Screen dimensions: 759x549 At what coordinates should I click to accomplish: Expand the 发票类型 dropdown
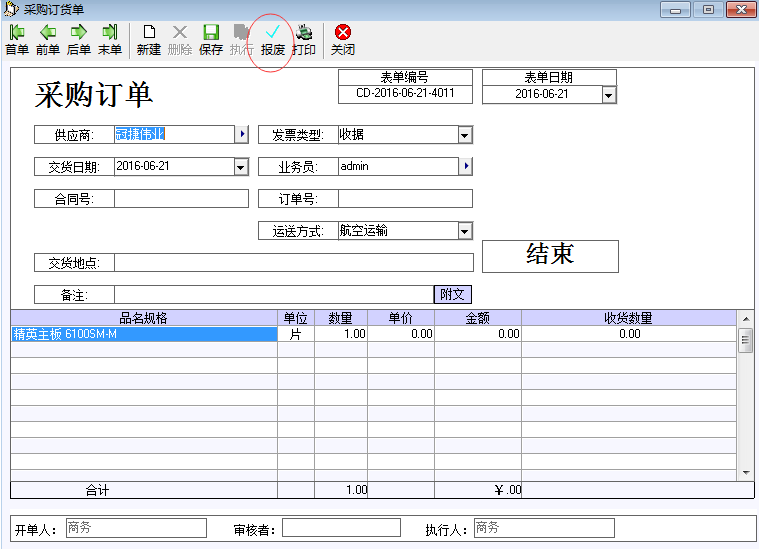pyautogui.click(x=465, y=135)
